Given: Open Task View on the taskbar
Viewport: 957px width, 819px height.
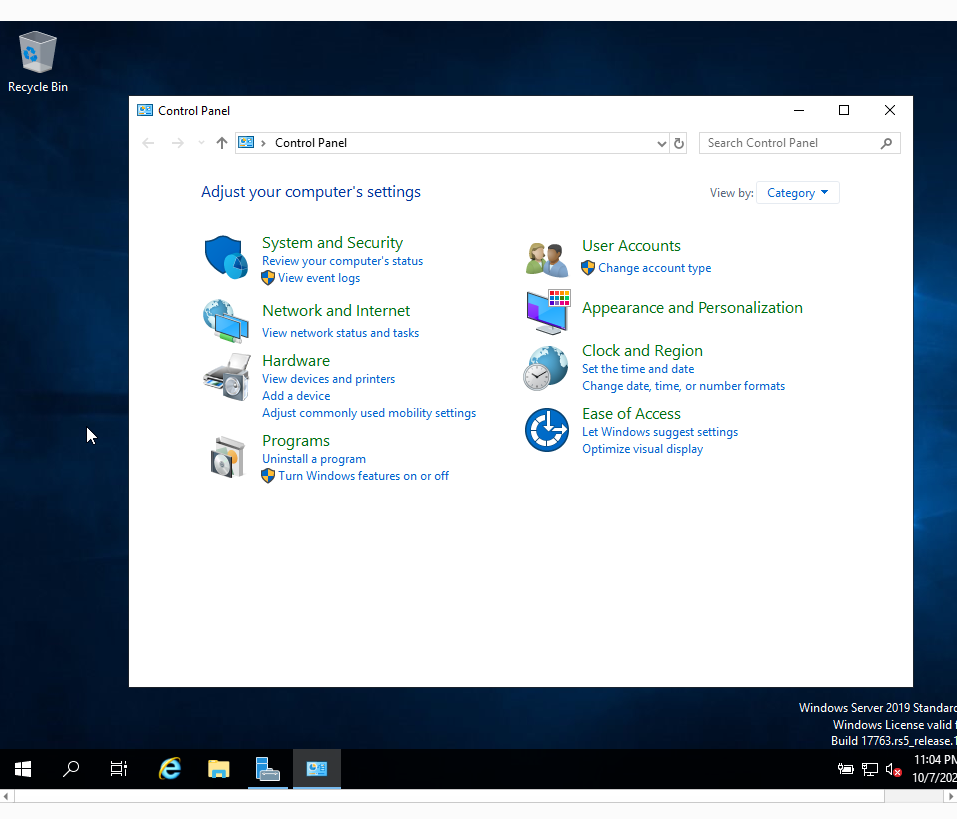Looking at the screenshot, I should (118, 768).
